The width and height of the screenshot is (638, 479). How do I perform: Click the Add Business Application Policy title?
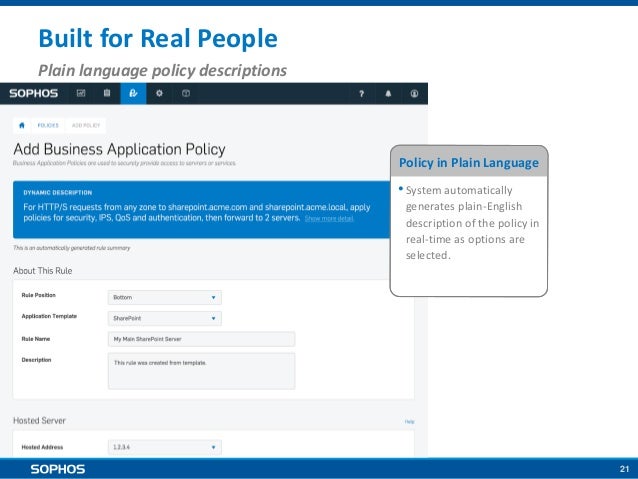click(x=120, y=149)
